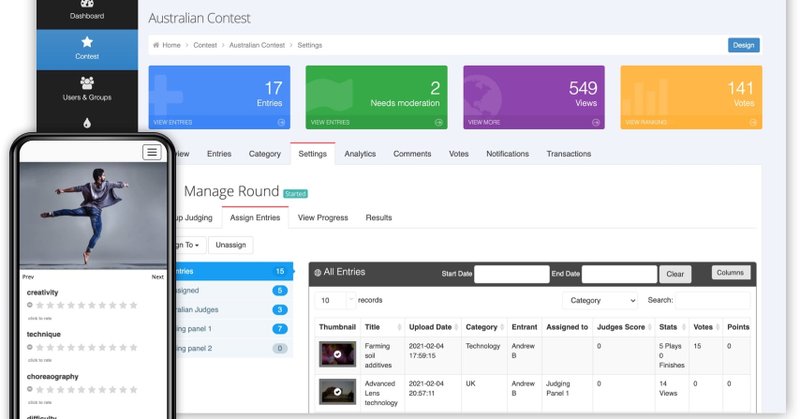Click the End Date input field
The height and width of the screenshot is (419, 800).
click(x=619, y=274)
